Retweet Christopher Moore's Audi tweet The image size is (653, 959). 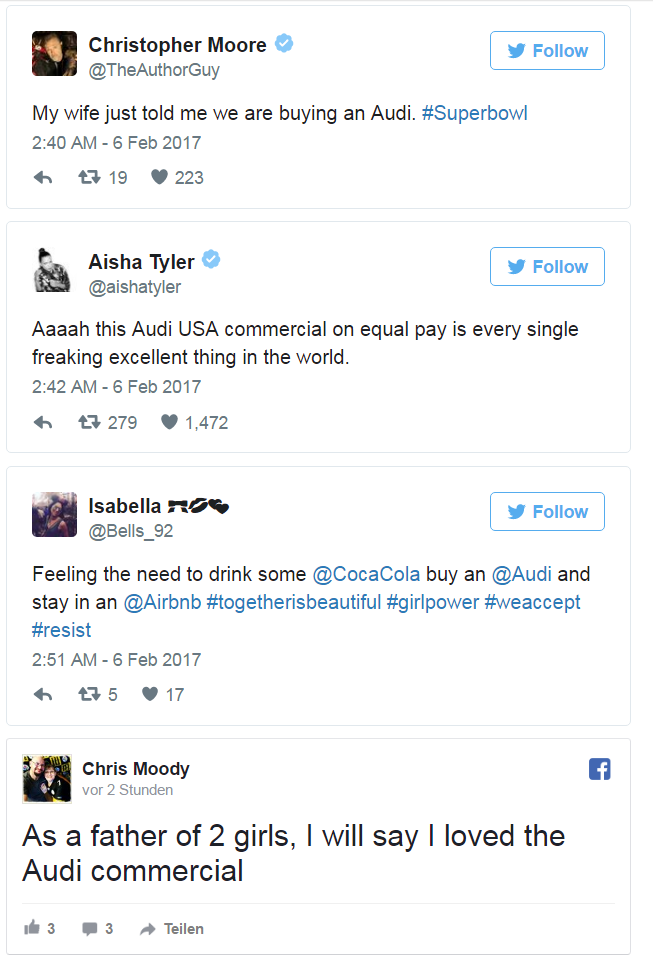(x=89, y=178)
